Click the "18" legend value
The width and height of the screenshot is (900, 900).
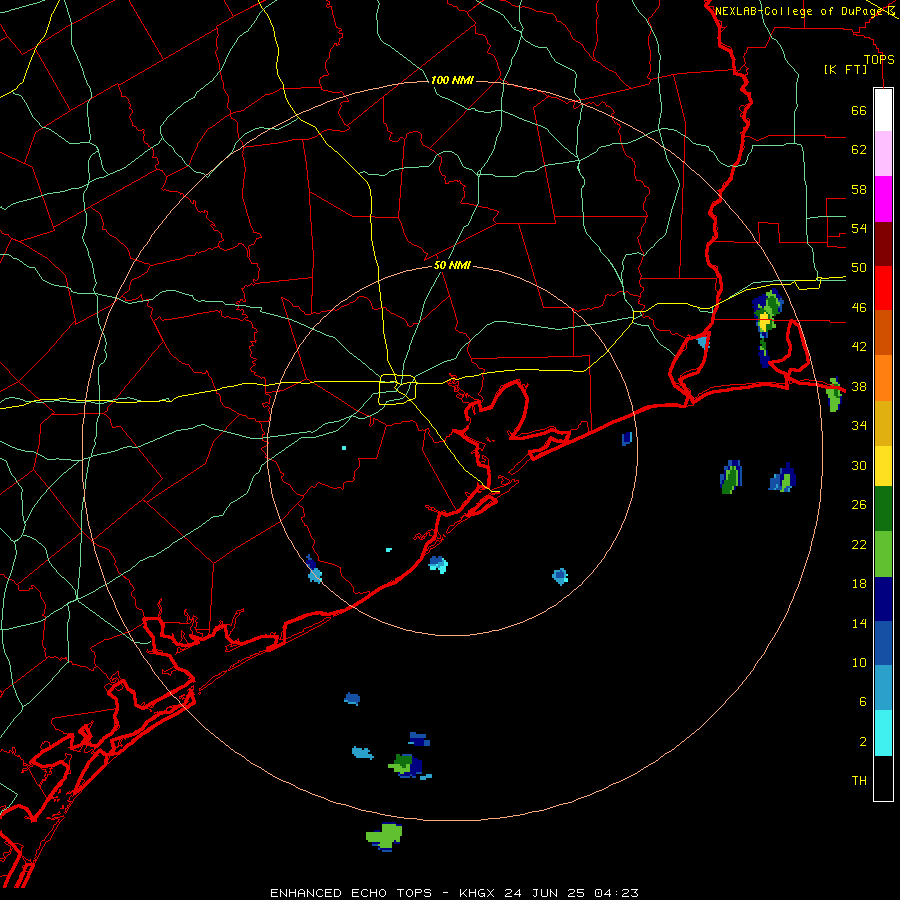click(859, 584)
